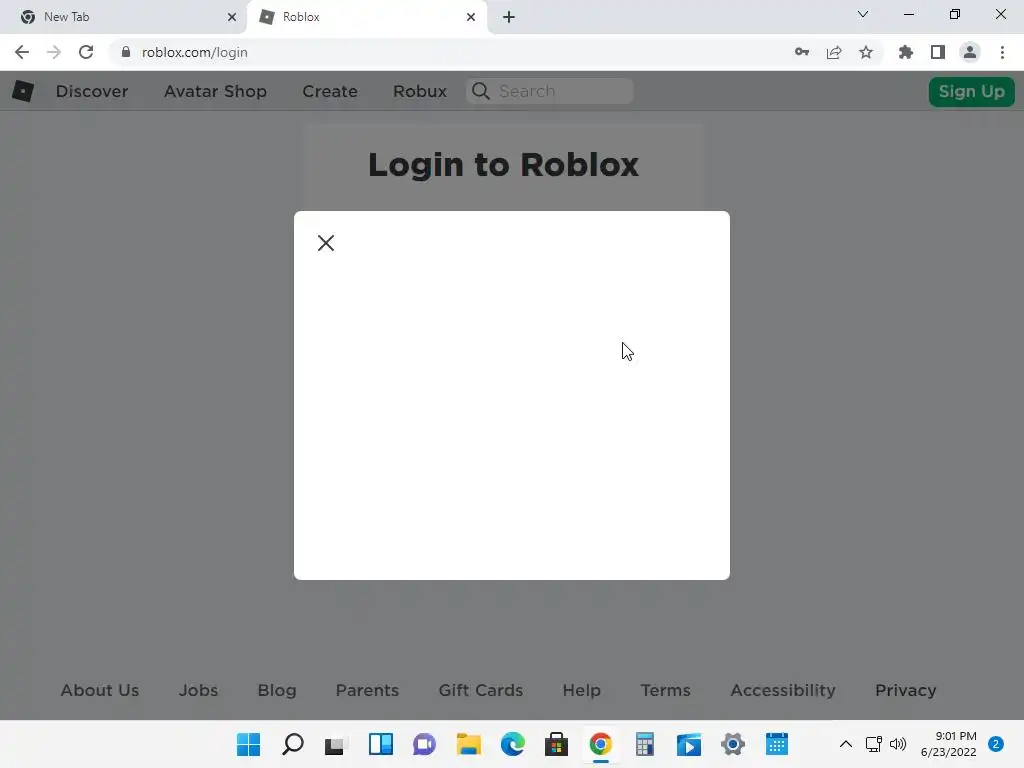Open the notification badge showing 2

(x=995, y=744)
